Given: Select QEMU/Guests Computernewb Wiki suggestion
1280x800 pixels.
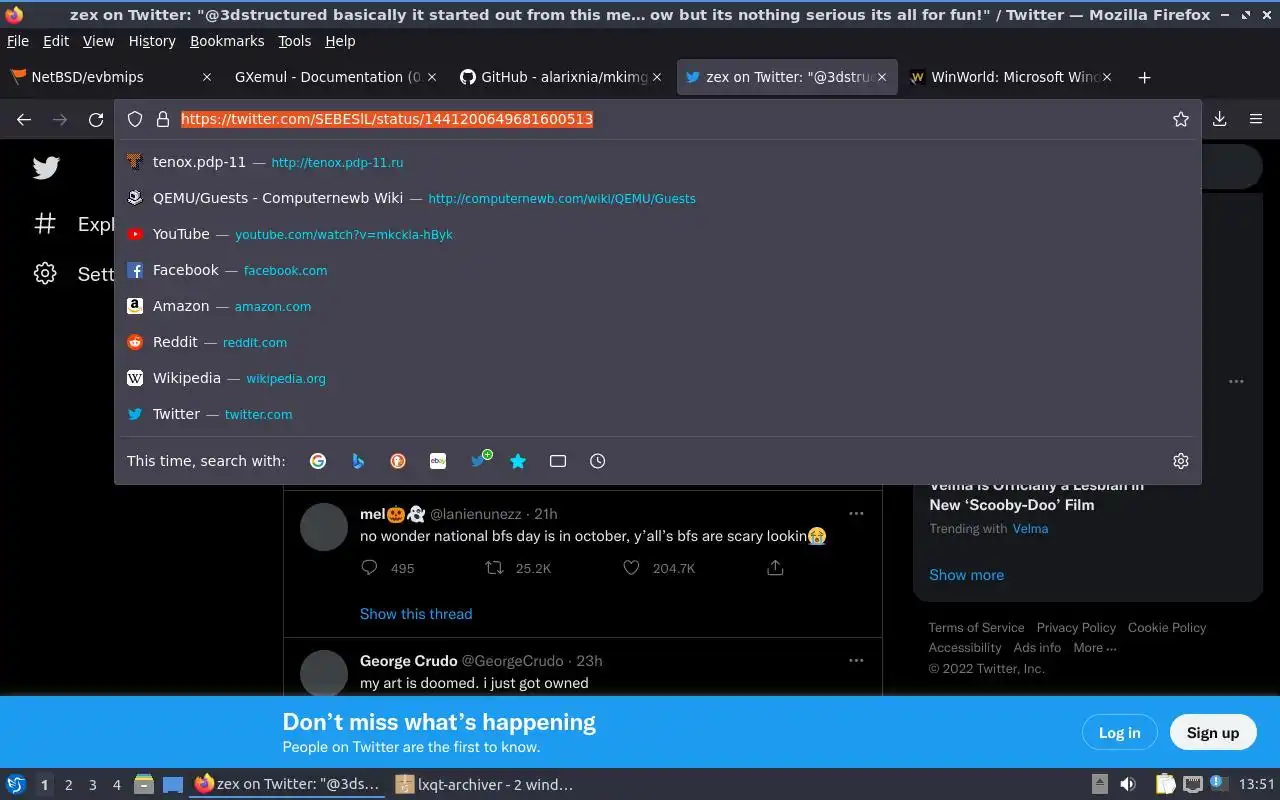Looking at the screenshot, I should pyautogui.click(x=658, y=198).
